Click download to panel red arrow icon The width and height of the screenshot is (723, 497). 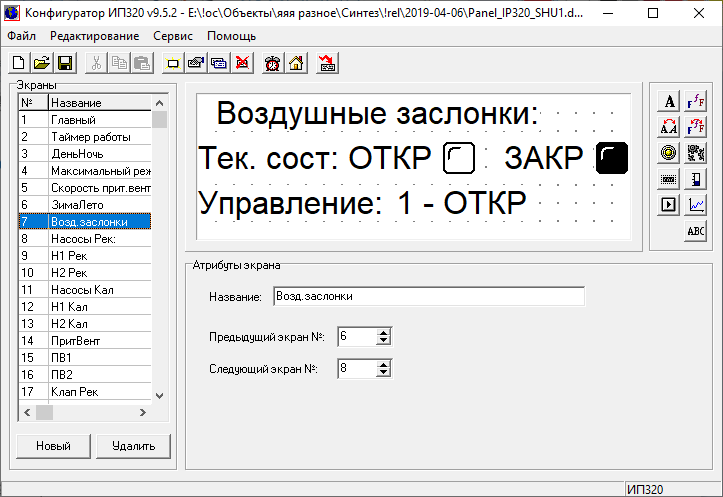pos(327,63)
